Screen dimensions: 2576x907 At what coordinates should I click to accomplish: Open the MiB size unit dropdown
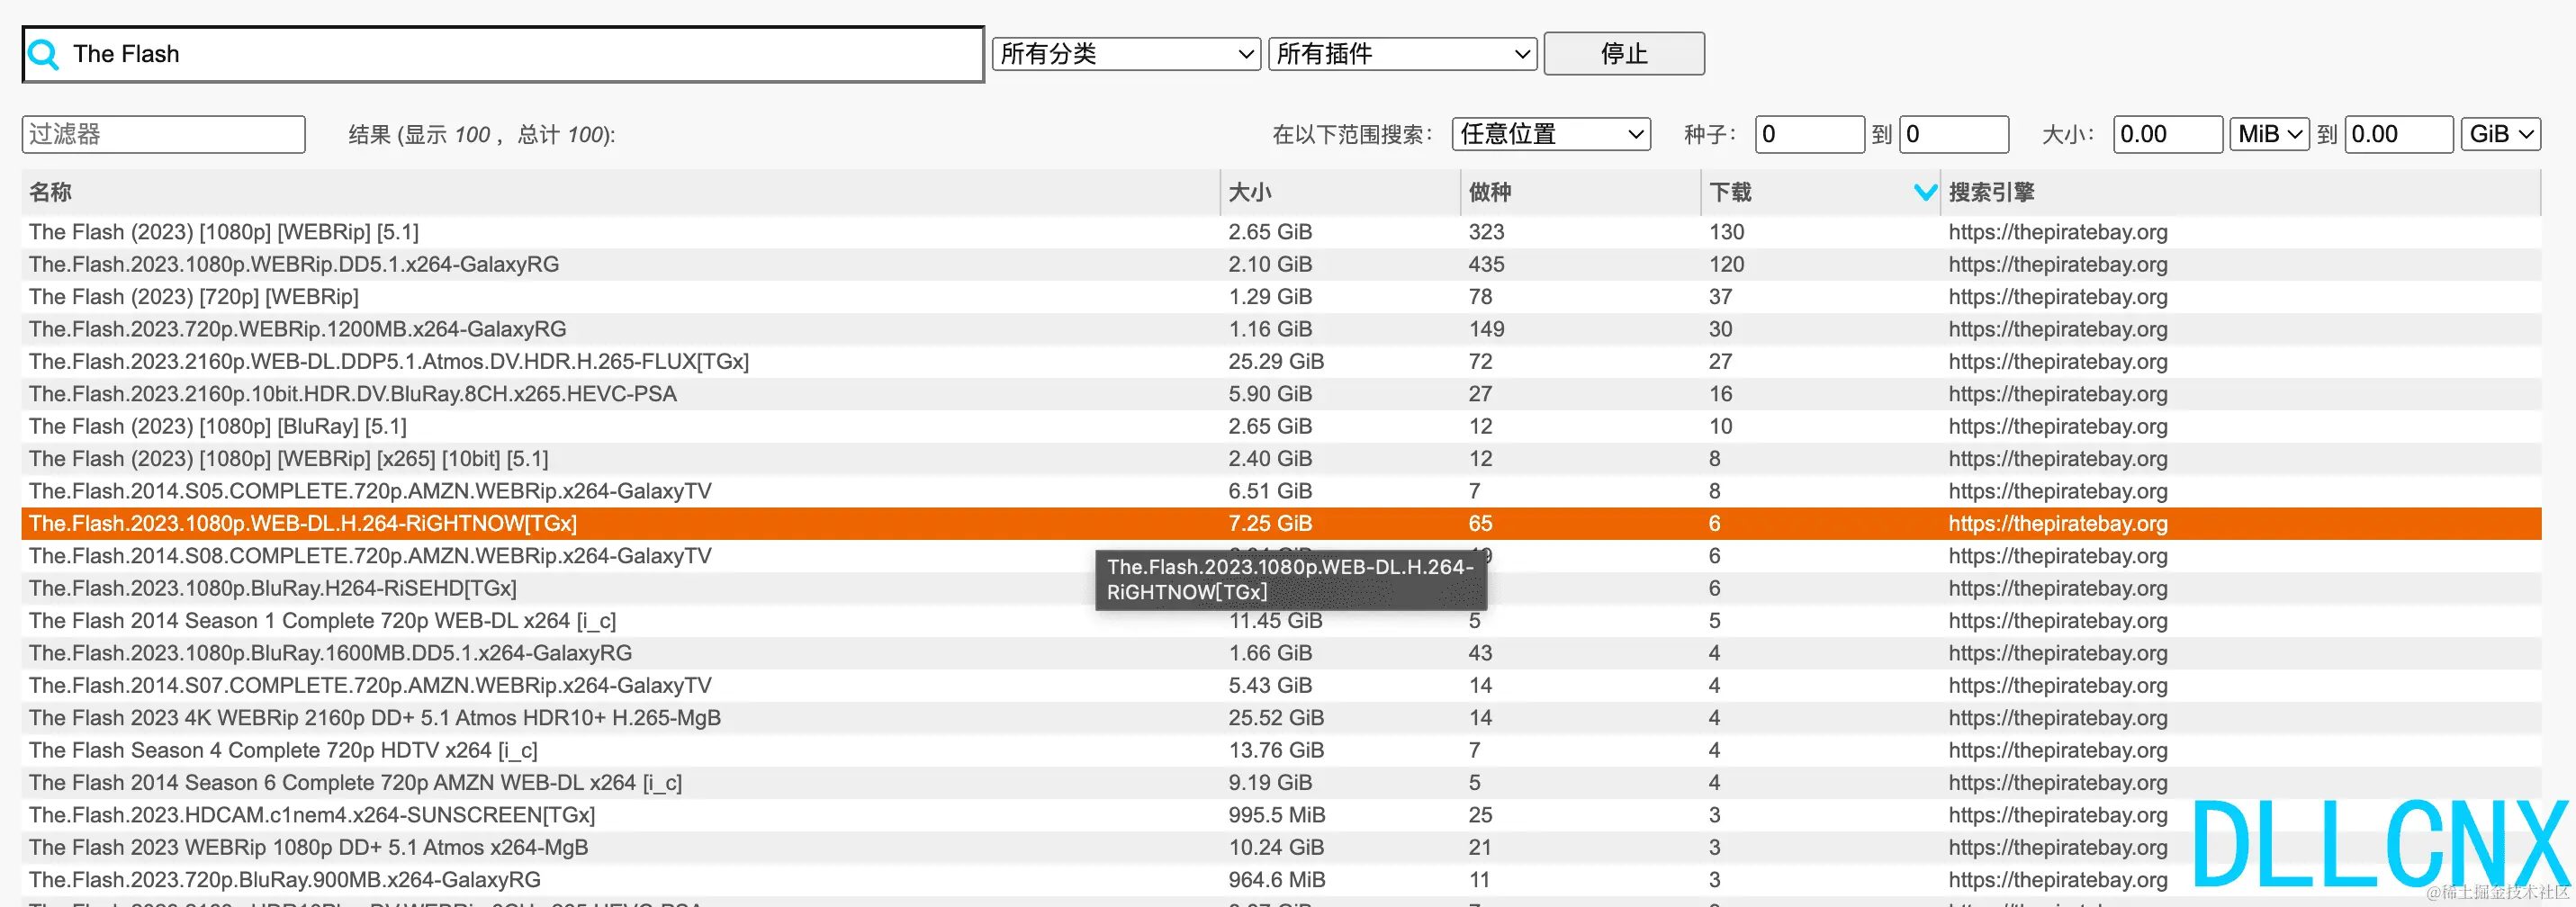click(2268, 134)
